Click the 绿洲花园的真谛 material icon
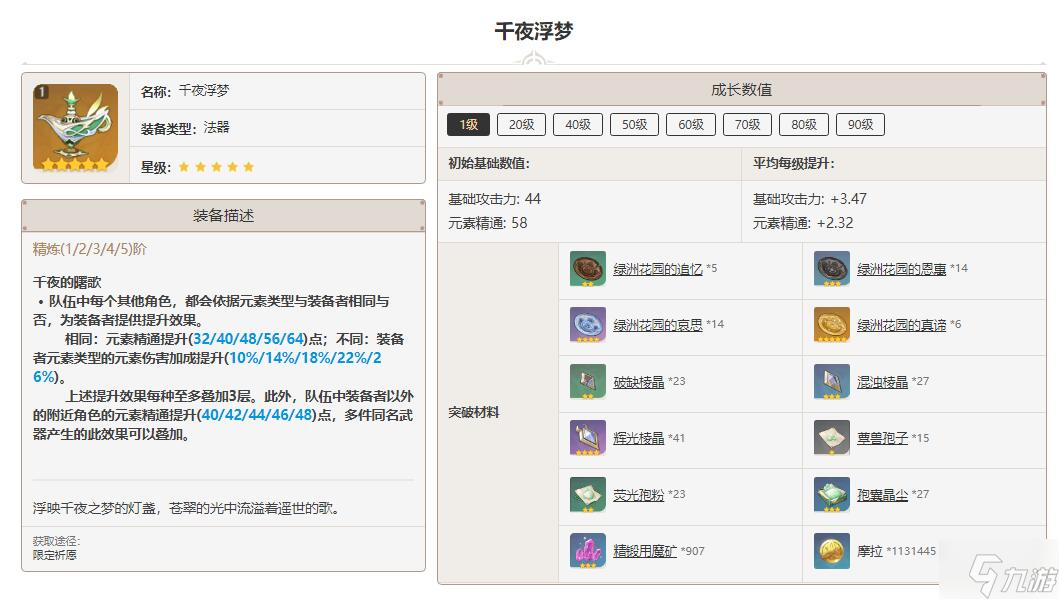 pos(831,325)
